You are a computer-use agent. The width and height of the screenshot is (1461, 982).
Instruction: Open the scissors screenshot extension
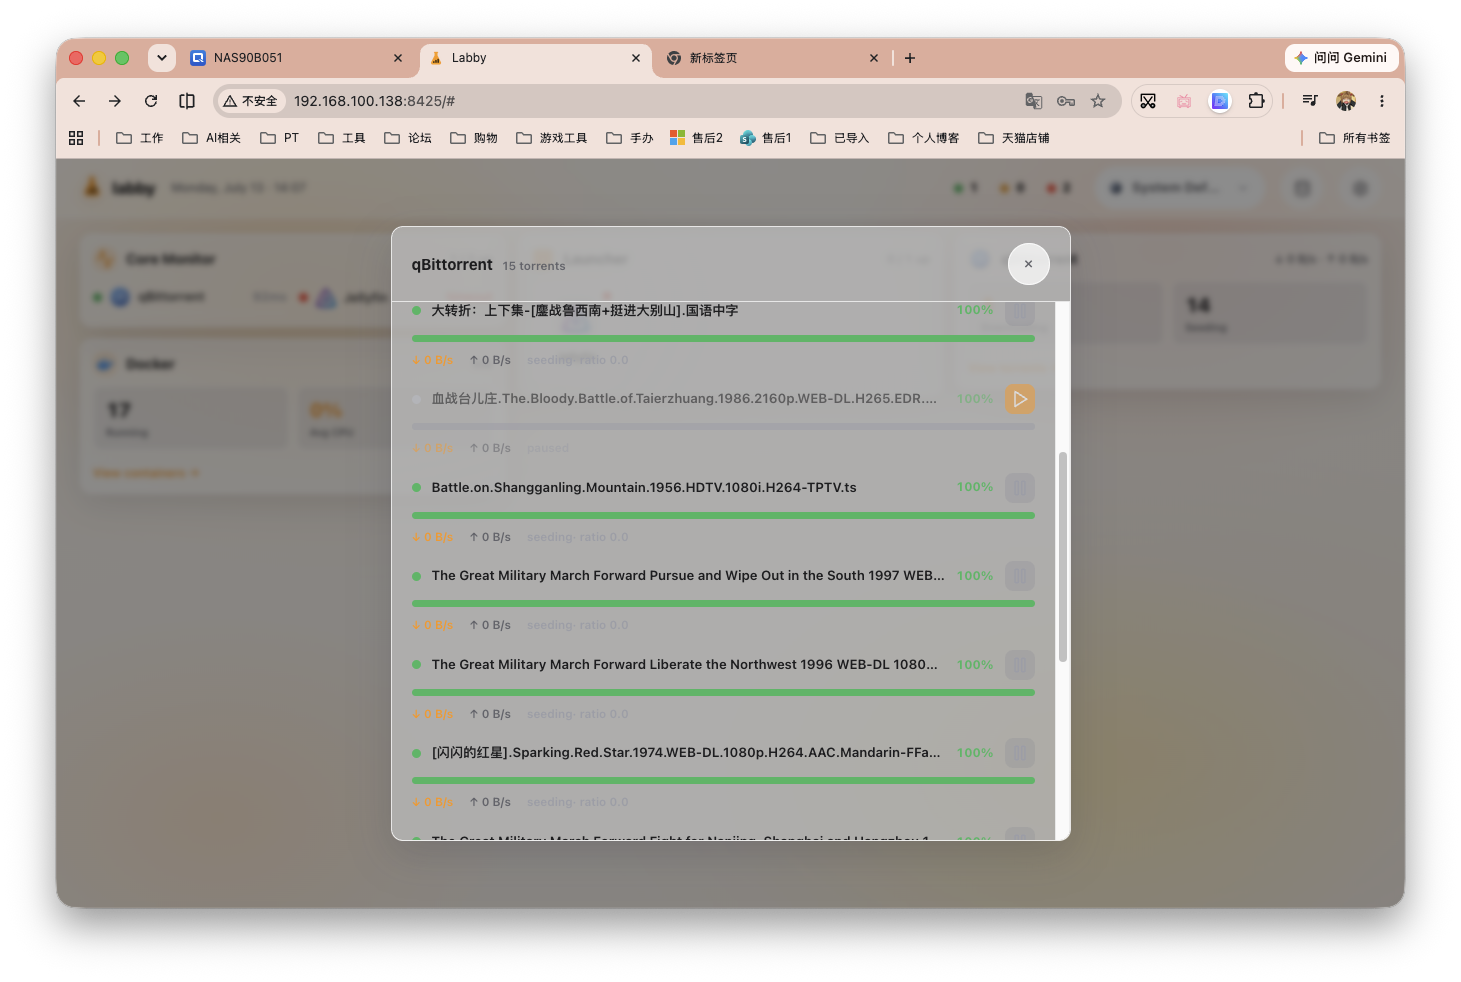click(1148, 101)
